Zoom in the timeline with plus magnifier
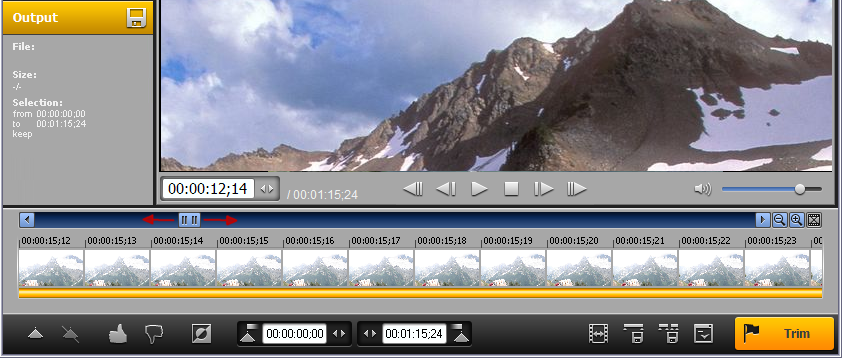Viewport: 844px width, 360px height. click(x=796, y=220)
